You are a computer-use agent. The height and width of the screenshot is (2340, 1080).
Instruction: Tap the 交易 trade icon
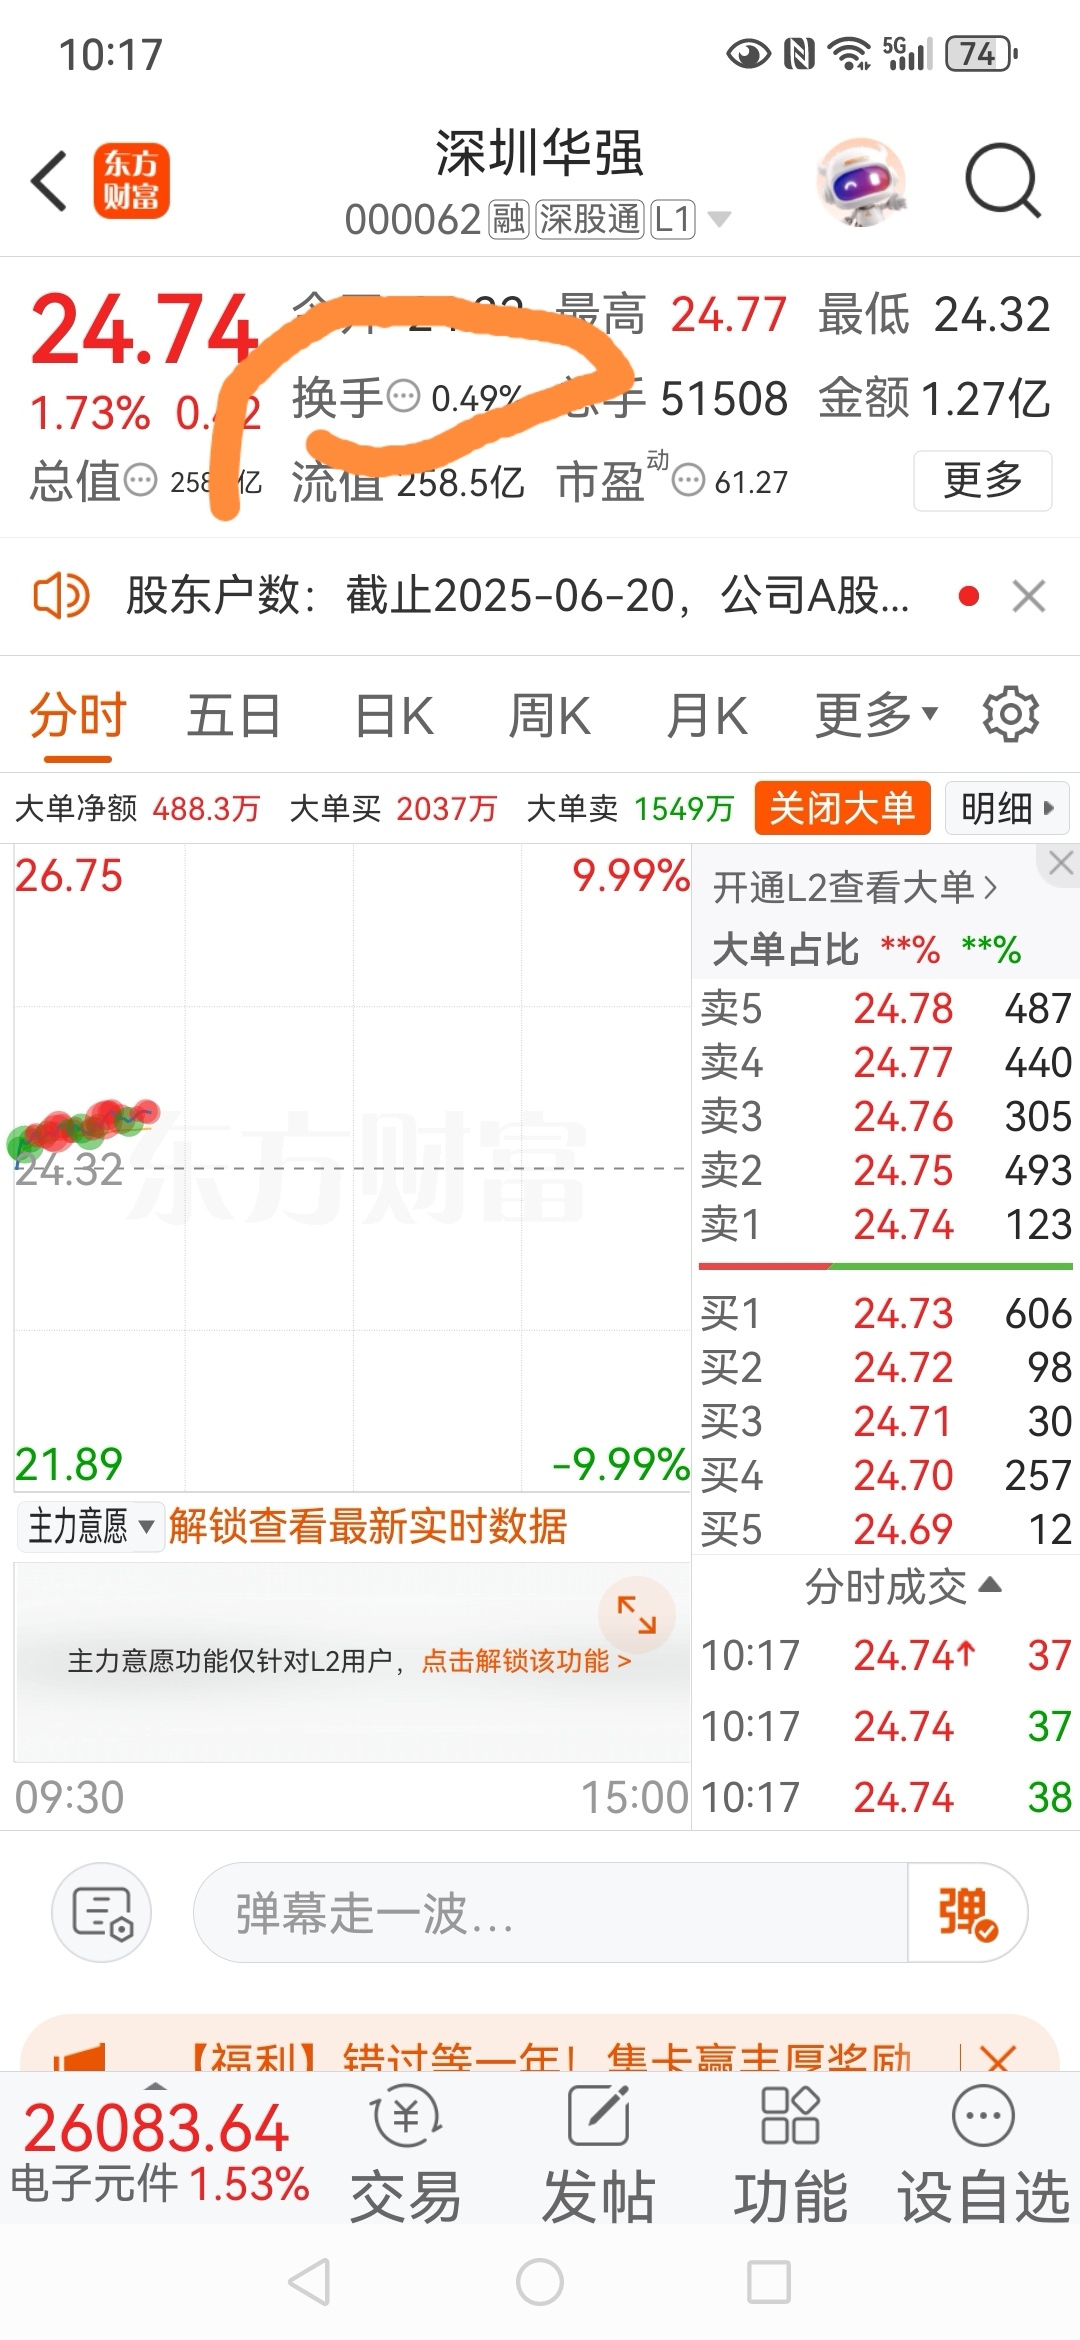(405, 2154)
